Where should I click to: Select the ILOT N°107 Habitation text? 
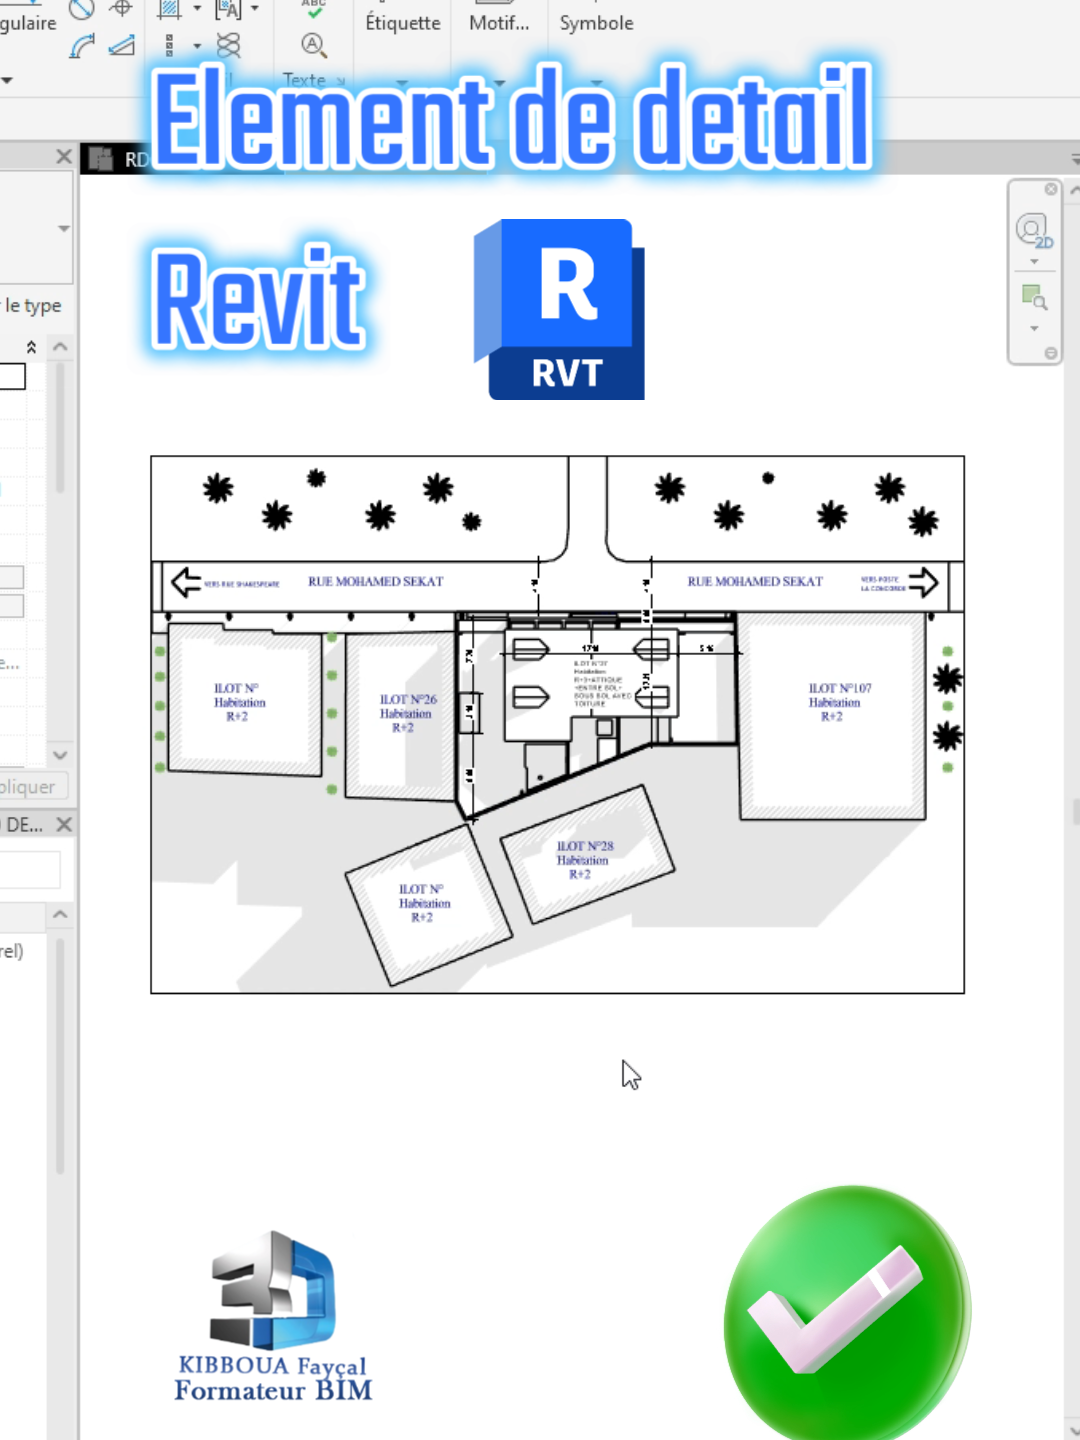point(838,702)
